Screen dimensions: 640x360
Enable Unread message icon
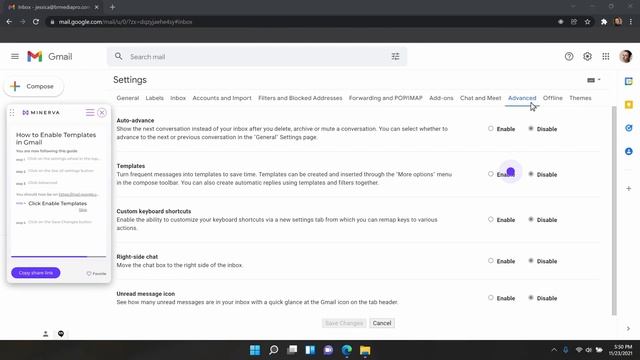491,298
